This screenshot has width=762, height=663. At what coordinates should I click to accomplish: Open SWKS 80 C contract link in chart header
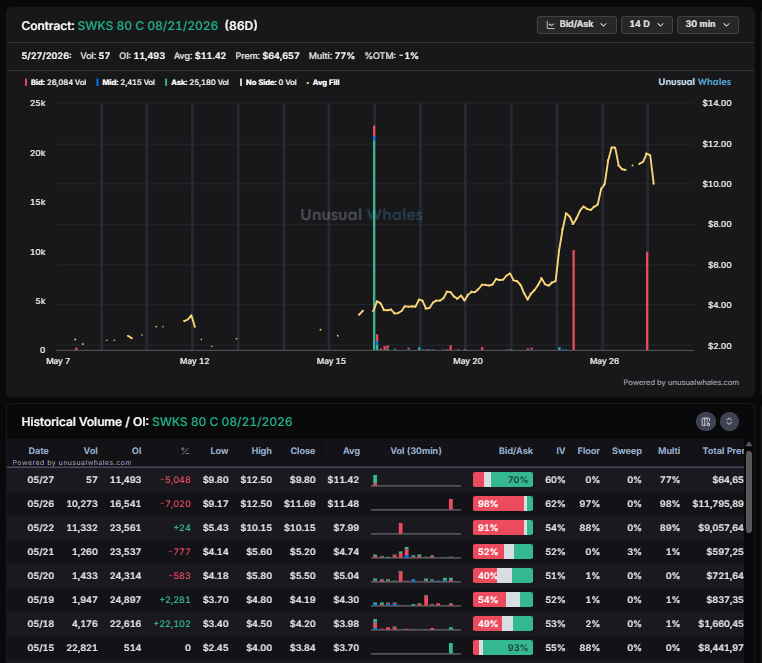pos(148,26)
